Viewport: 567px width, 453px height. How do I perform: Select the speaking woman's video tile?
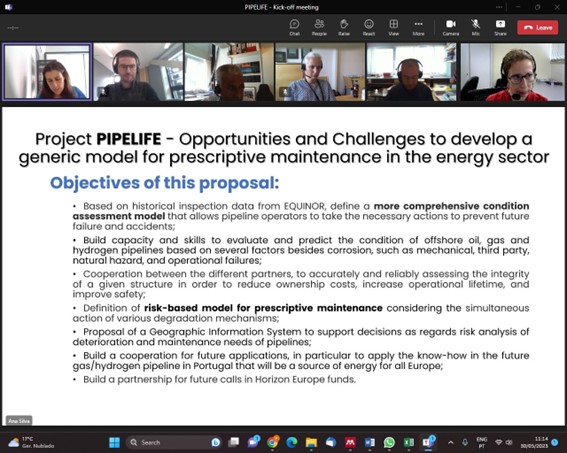coord(47,72)
